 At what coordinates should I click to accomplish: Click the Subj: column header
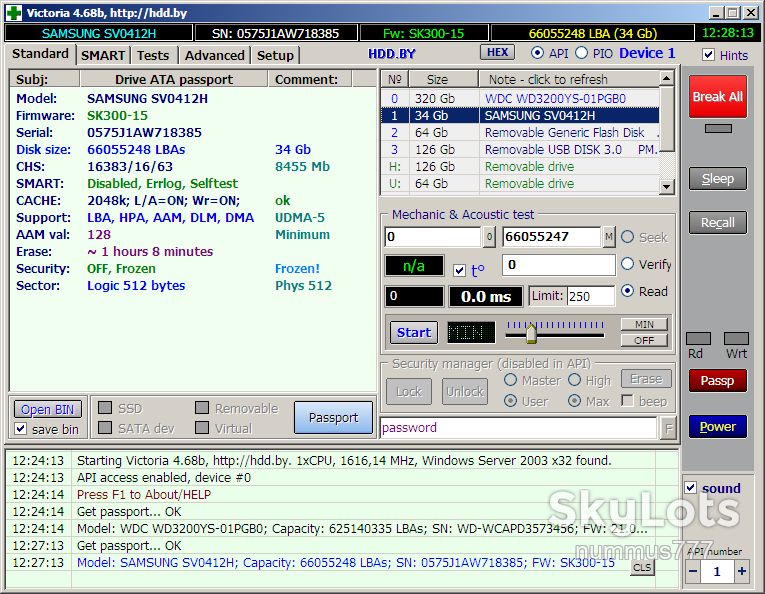tap(44, 79)
